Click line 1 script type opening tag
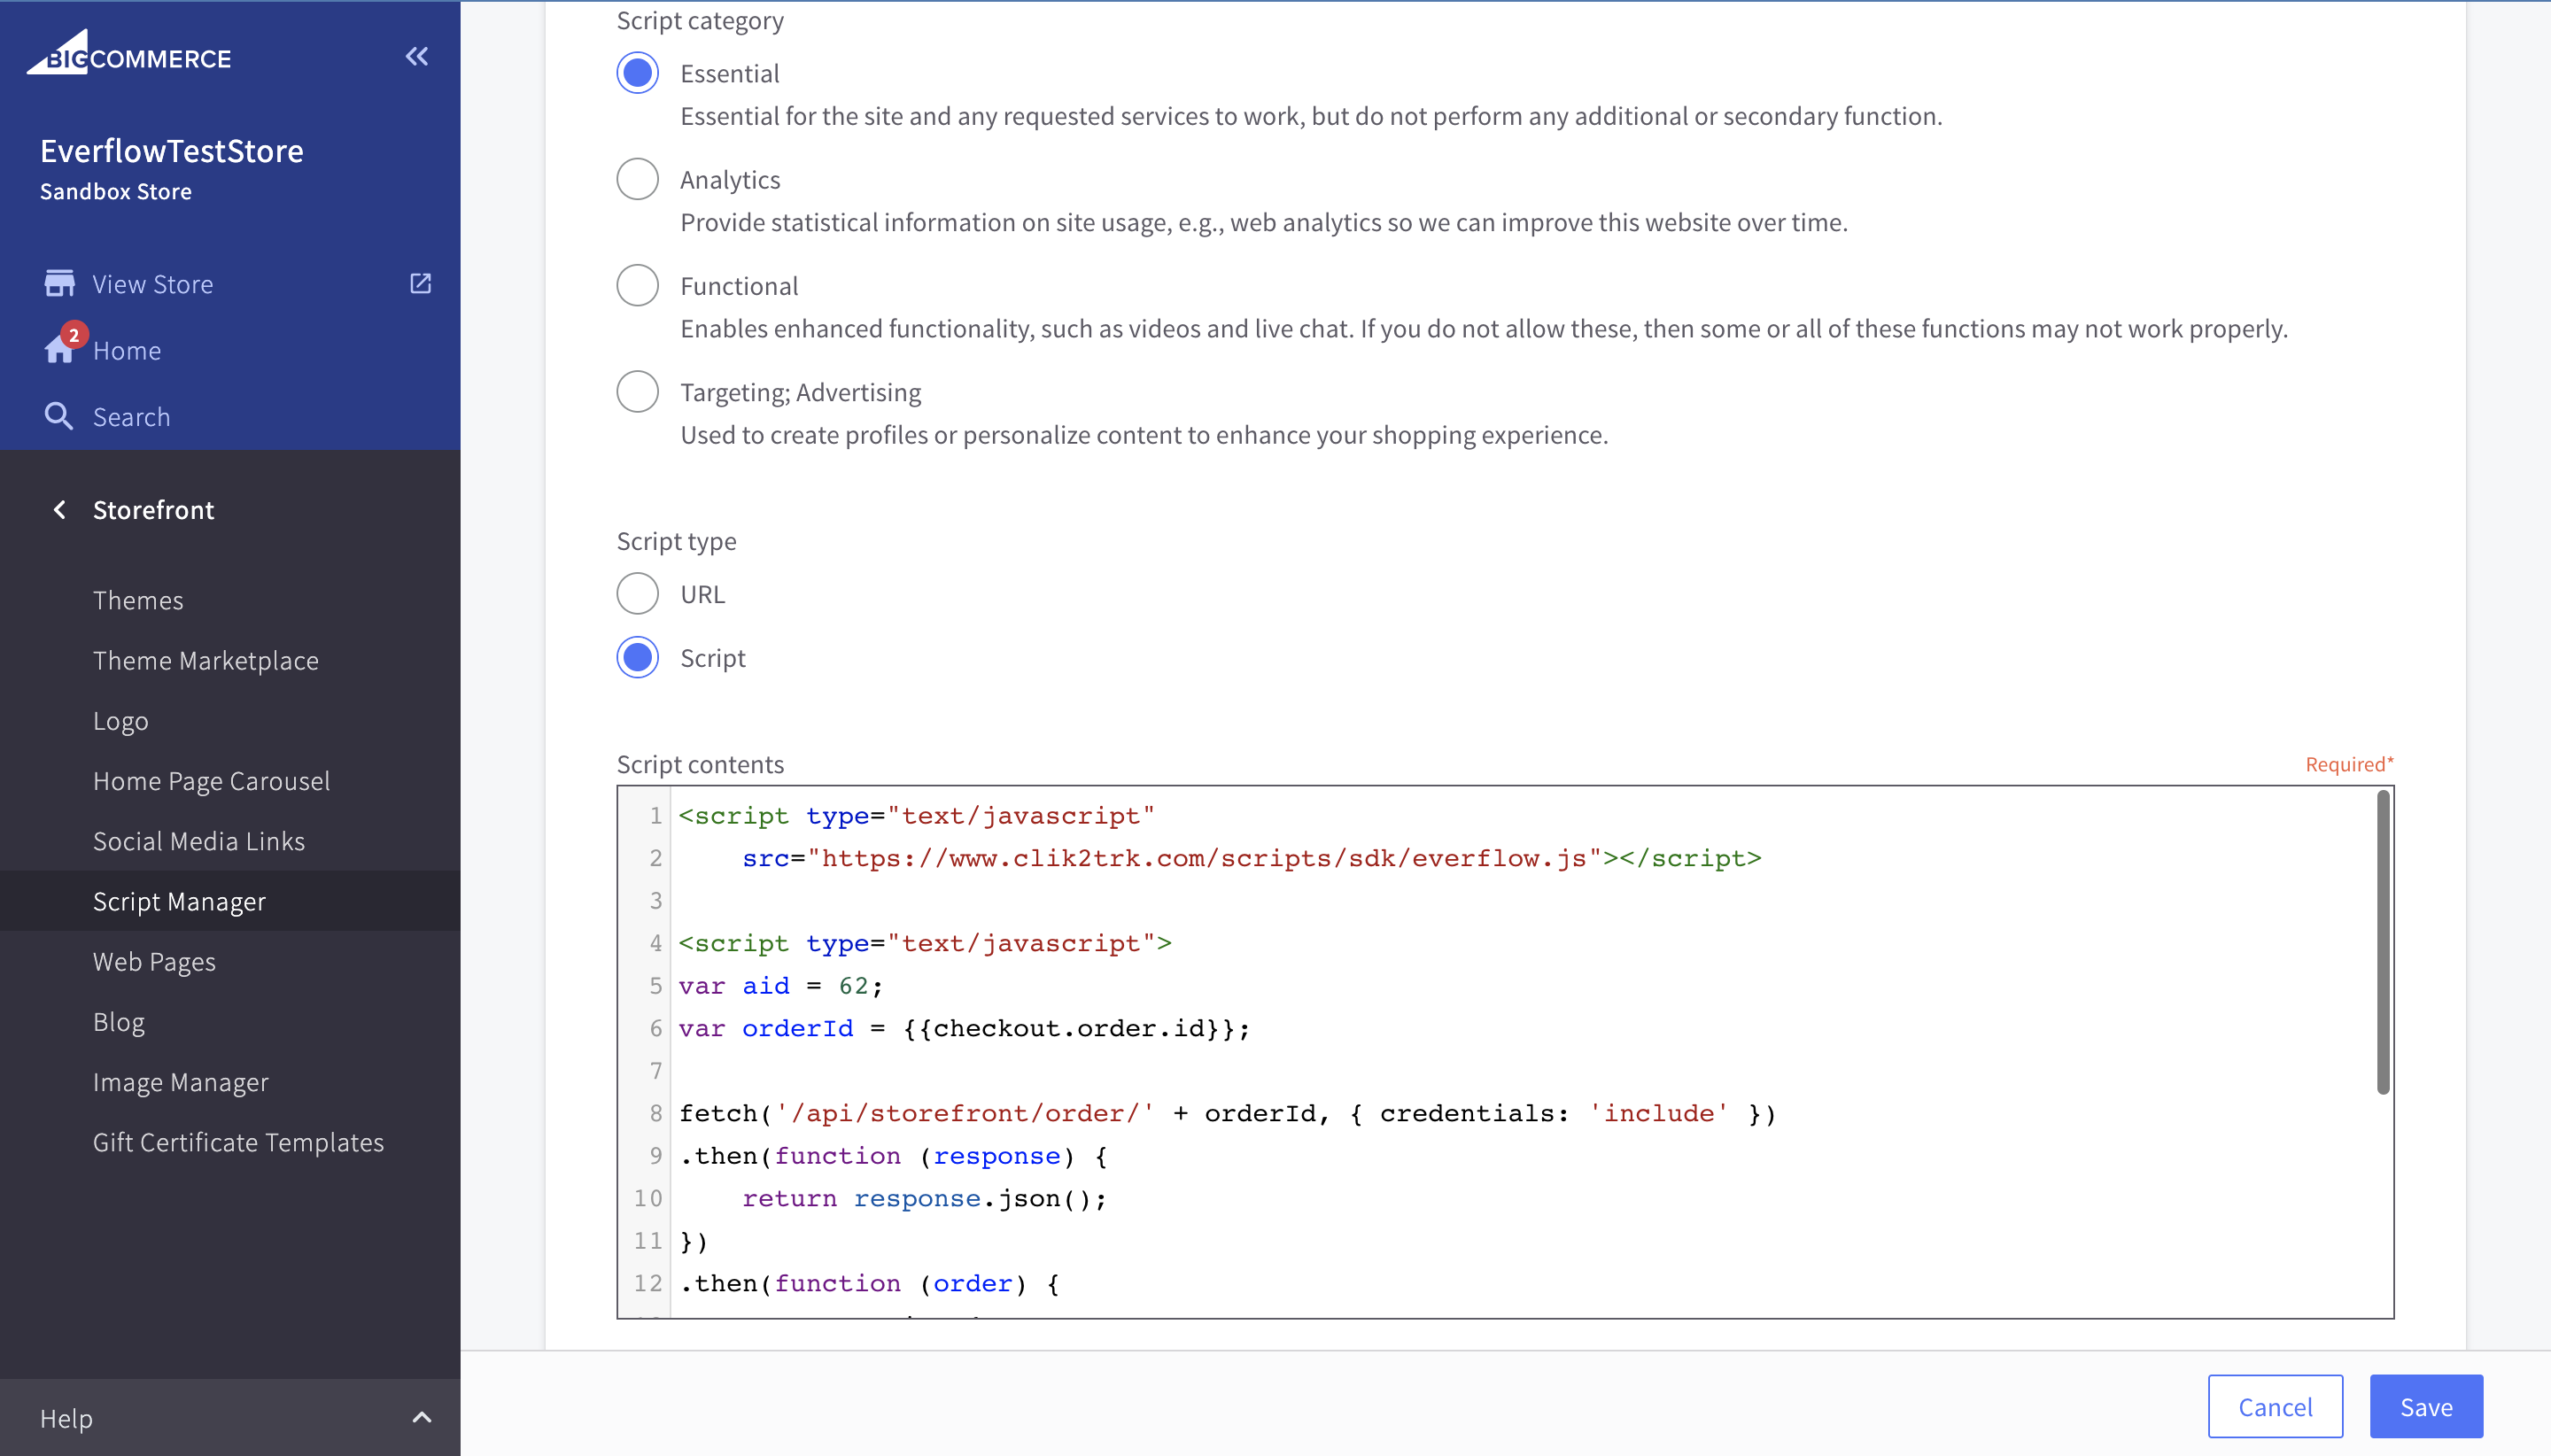2551x1456 pixels. point(916,816)
